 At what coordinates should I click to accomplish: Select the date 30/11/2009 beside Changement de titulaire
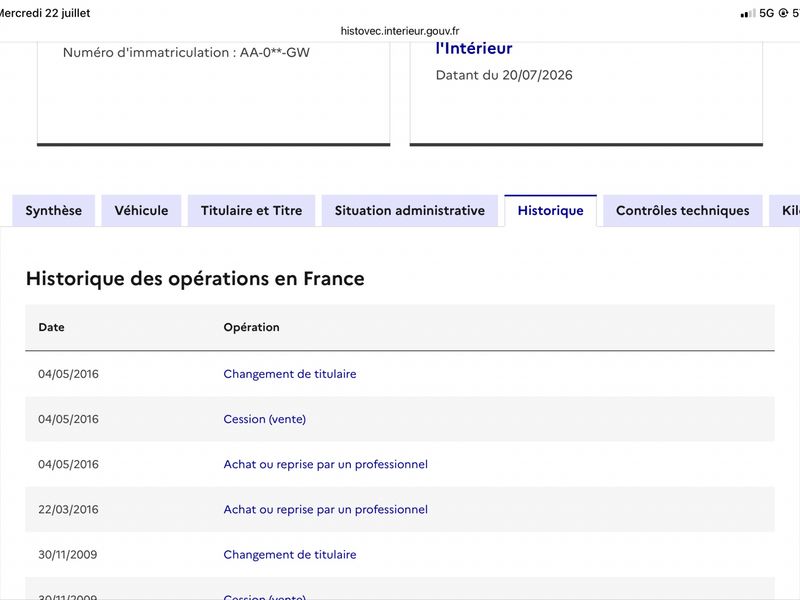tap(68, 555)
